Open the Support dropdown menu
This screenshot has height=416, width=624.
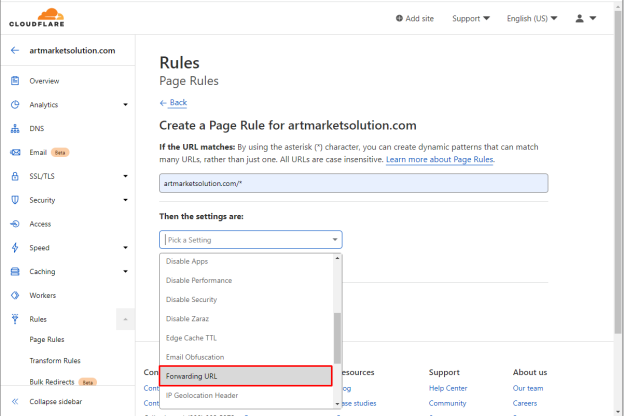click(471, 19)
